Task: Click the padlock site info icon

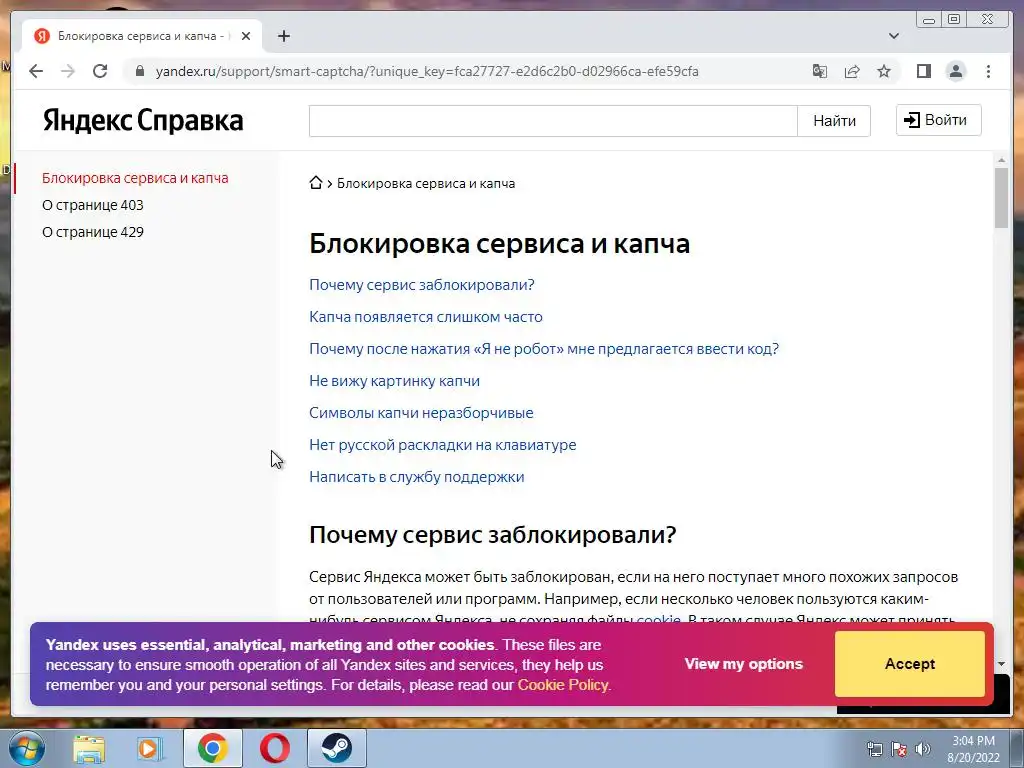Action: click(x=140, y=71)
